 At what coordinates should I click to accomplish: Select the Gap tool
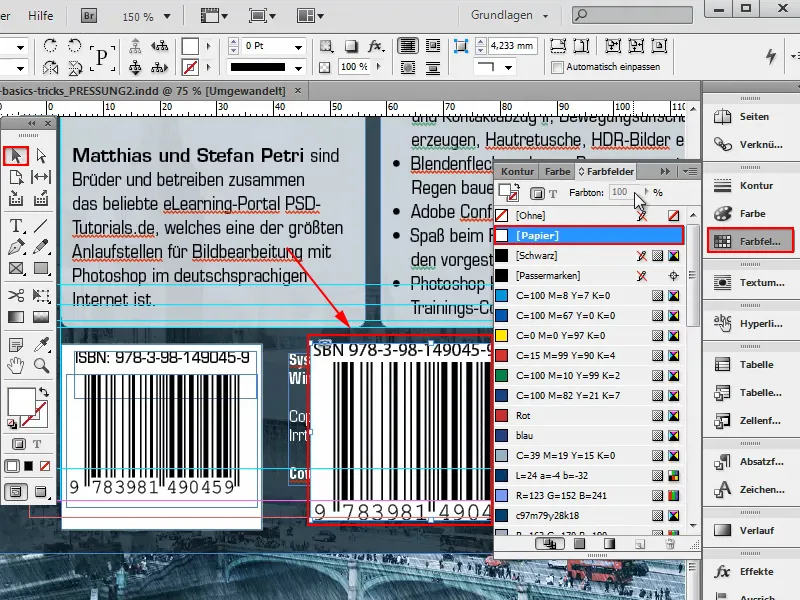pos(41,177)
